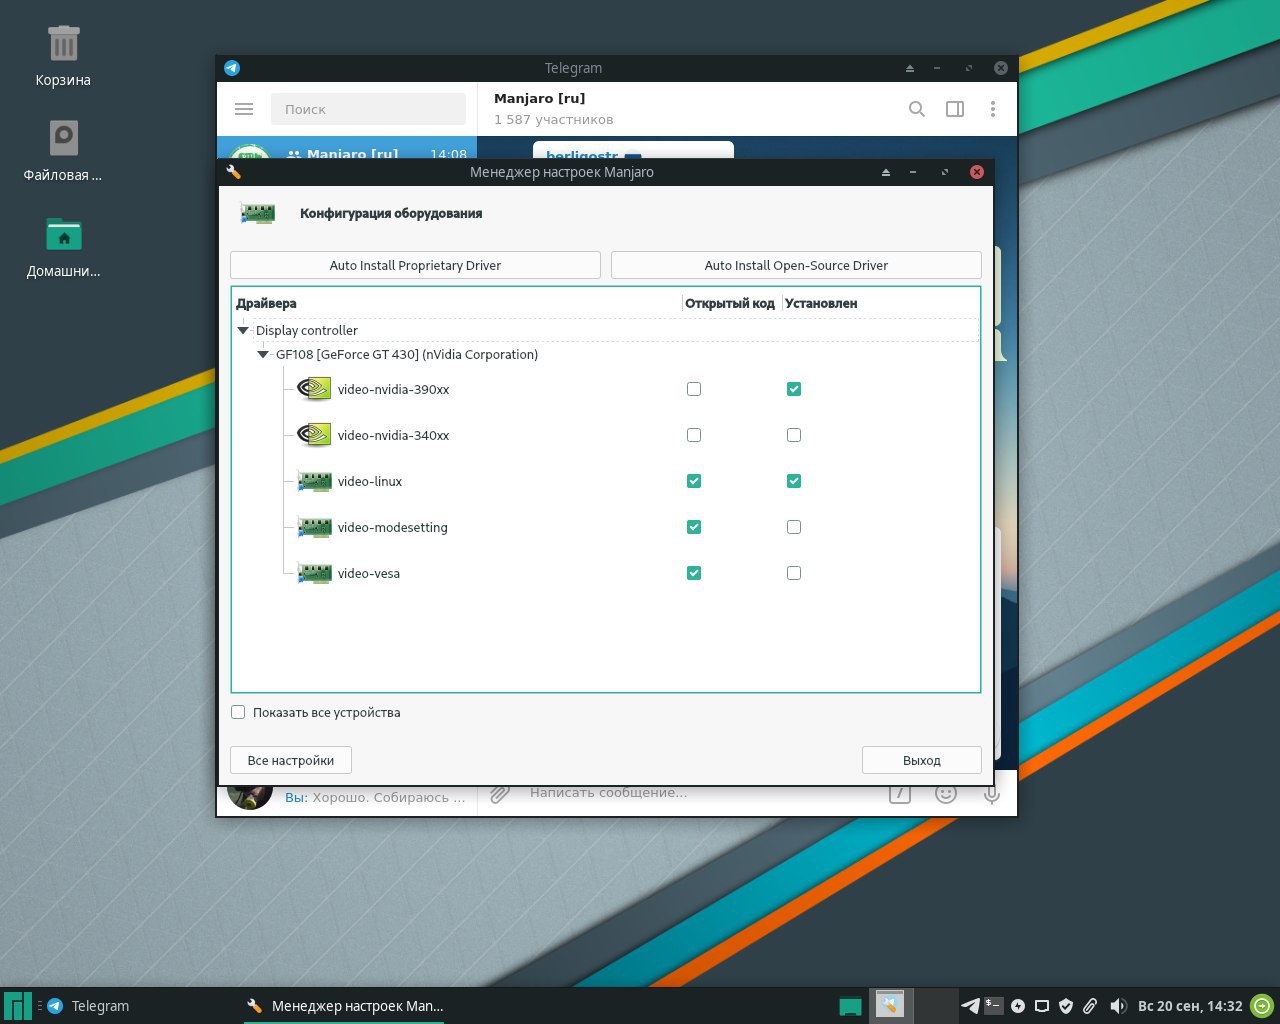Click the Auto Install Open-Source Driver button
This screenshot has width=1280, height=1024.
[796, 265]
